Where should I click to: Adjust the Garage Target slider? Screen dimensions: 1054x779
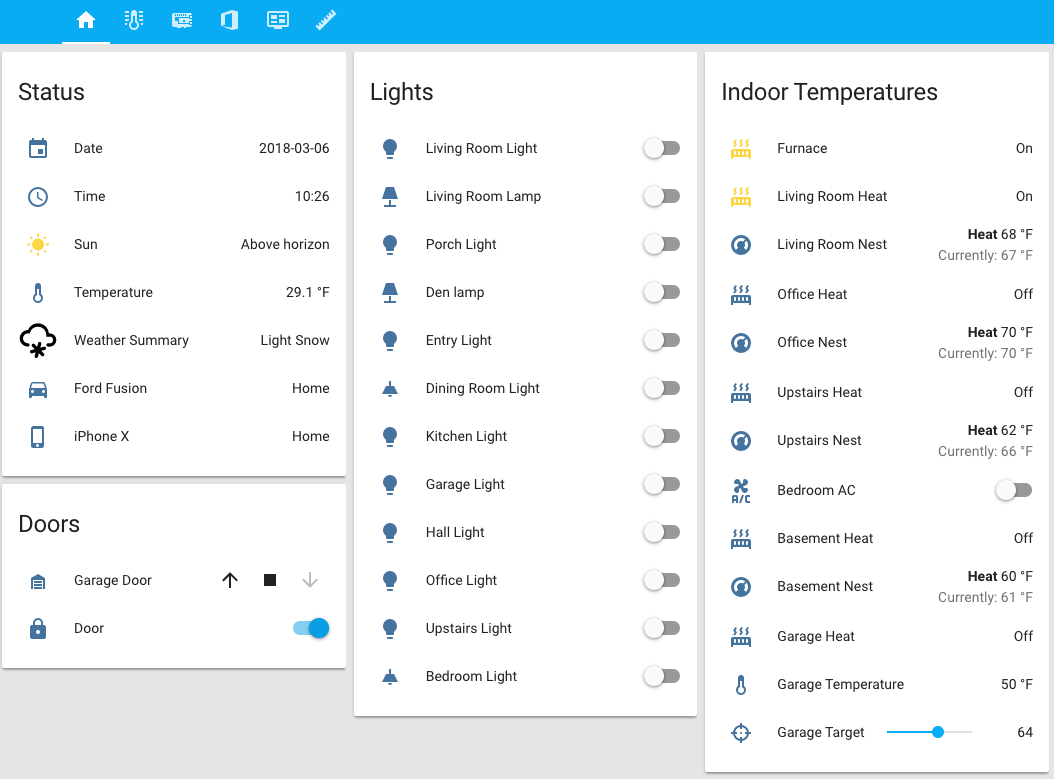[x=929, y=733]
